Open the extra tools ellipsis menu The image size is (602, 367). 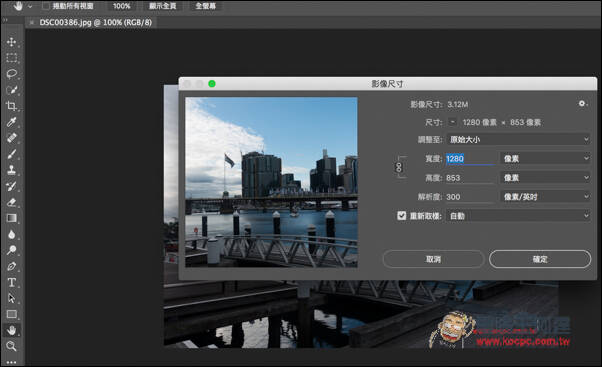12,362
